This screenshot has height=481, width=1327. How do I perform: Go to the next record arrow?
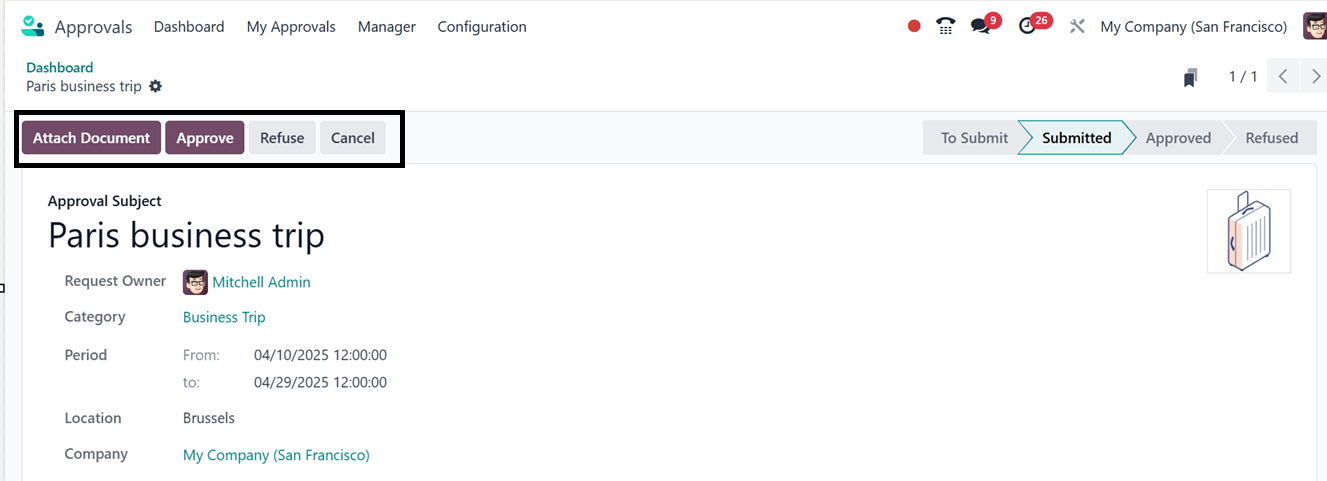click(1315, 77)
